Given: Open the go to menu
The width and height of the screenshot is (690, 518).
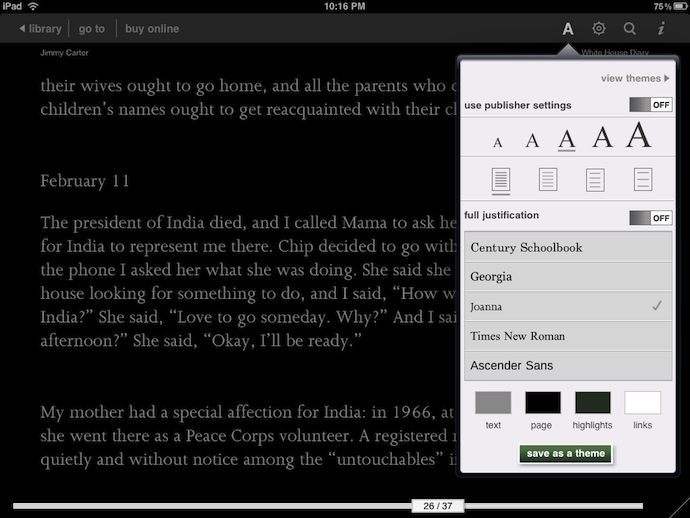Looking at the screenshot, I should 92,29.
